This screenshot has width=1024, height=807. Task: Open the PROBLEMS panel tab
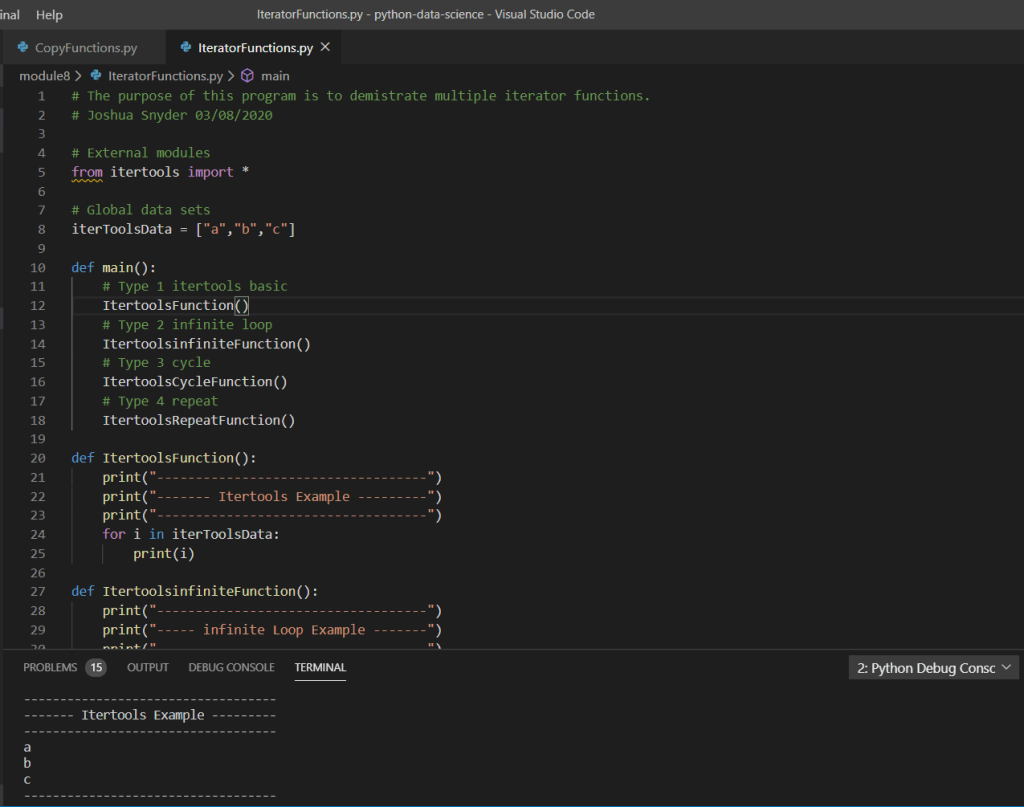(x=50, y=667)
